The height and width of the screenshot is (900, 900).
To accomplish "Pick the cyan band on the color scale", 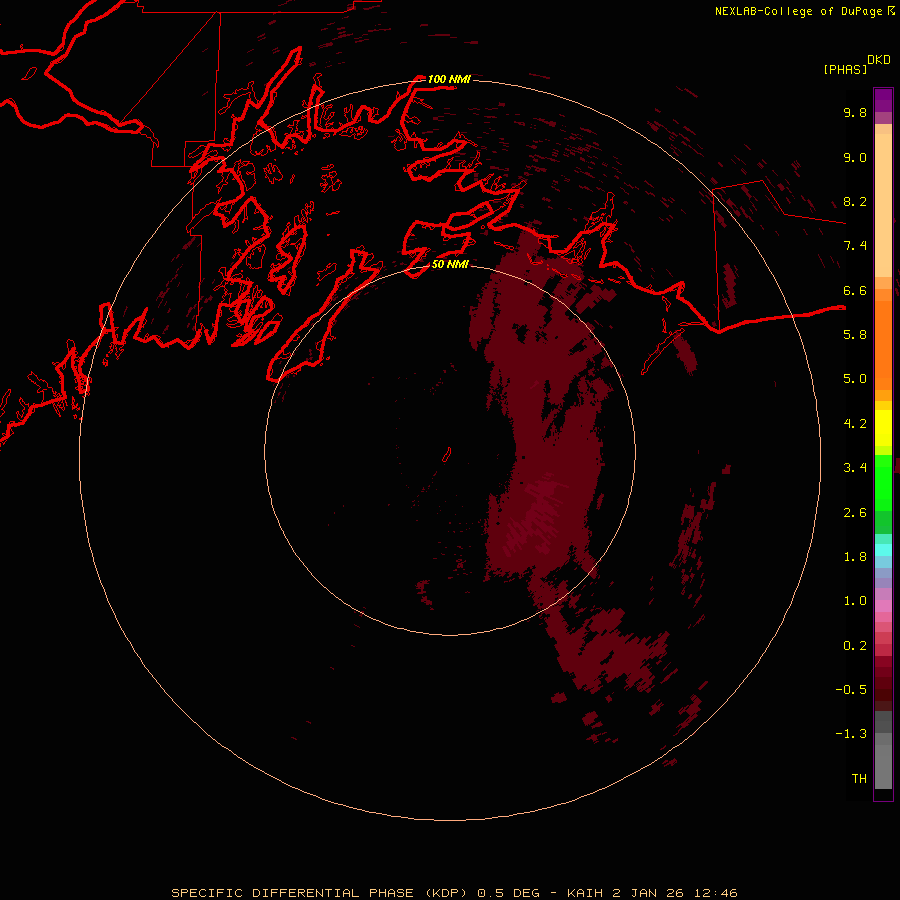I will 883,550.
